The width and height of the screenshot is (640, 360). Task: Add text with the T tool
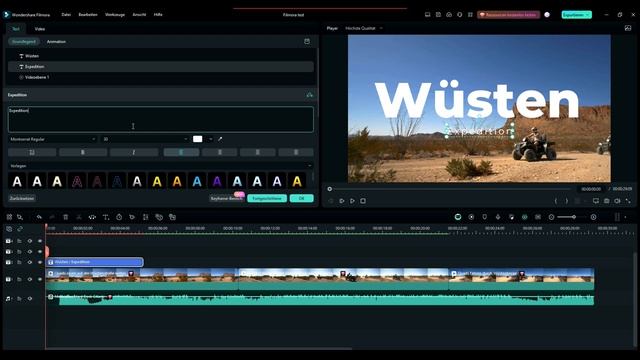pos(106,217)
